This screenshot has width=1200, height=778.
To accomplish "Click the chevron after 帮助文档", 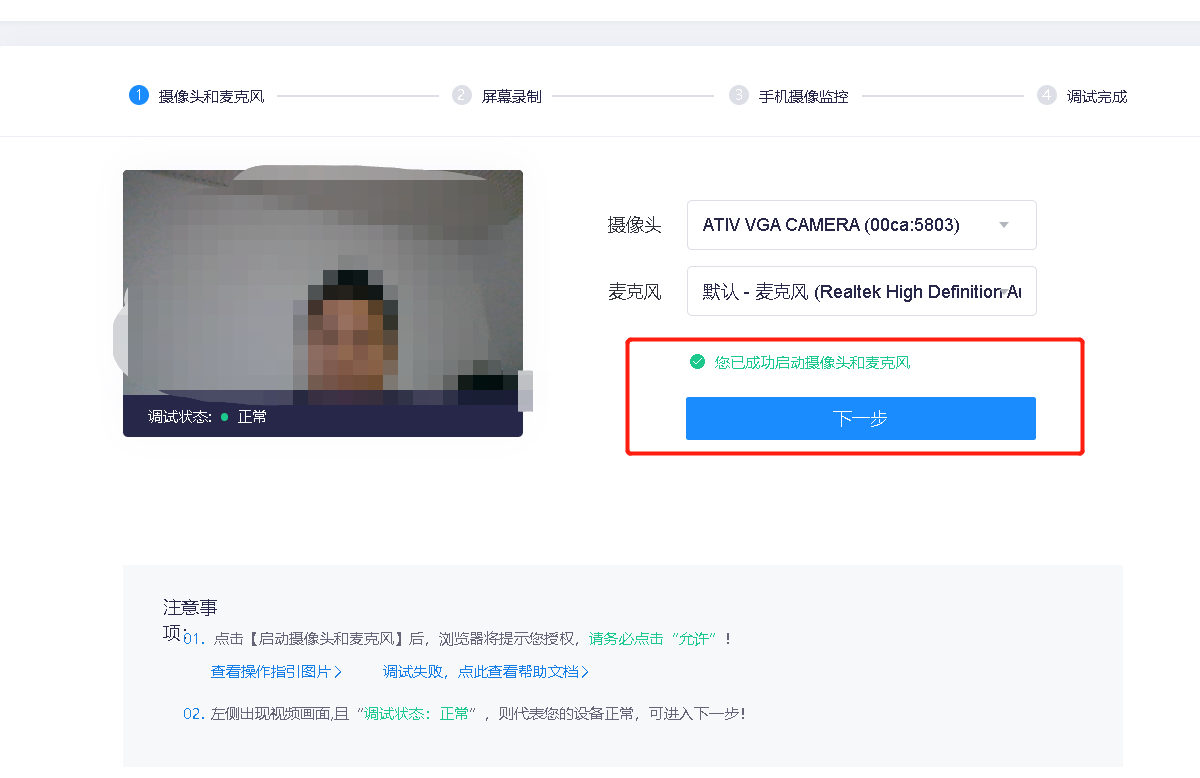I will pyautogui.click(x=585, y=672).
